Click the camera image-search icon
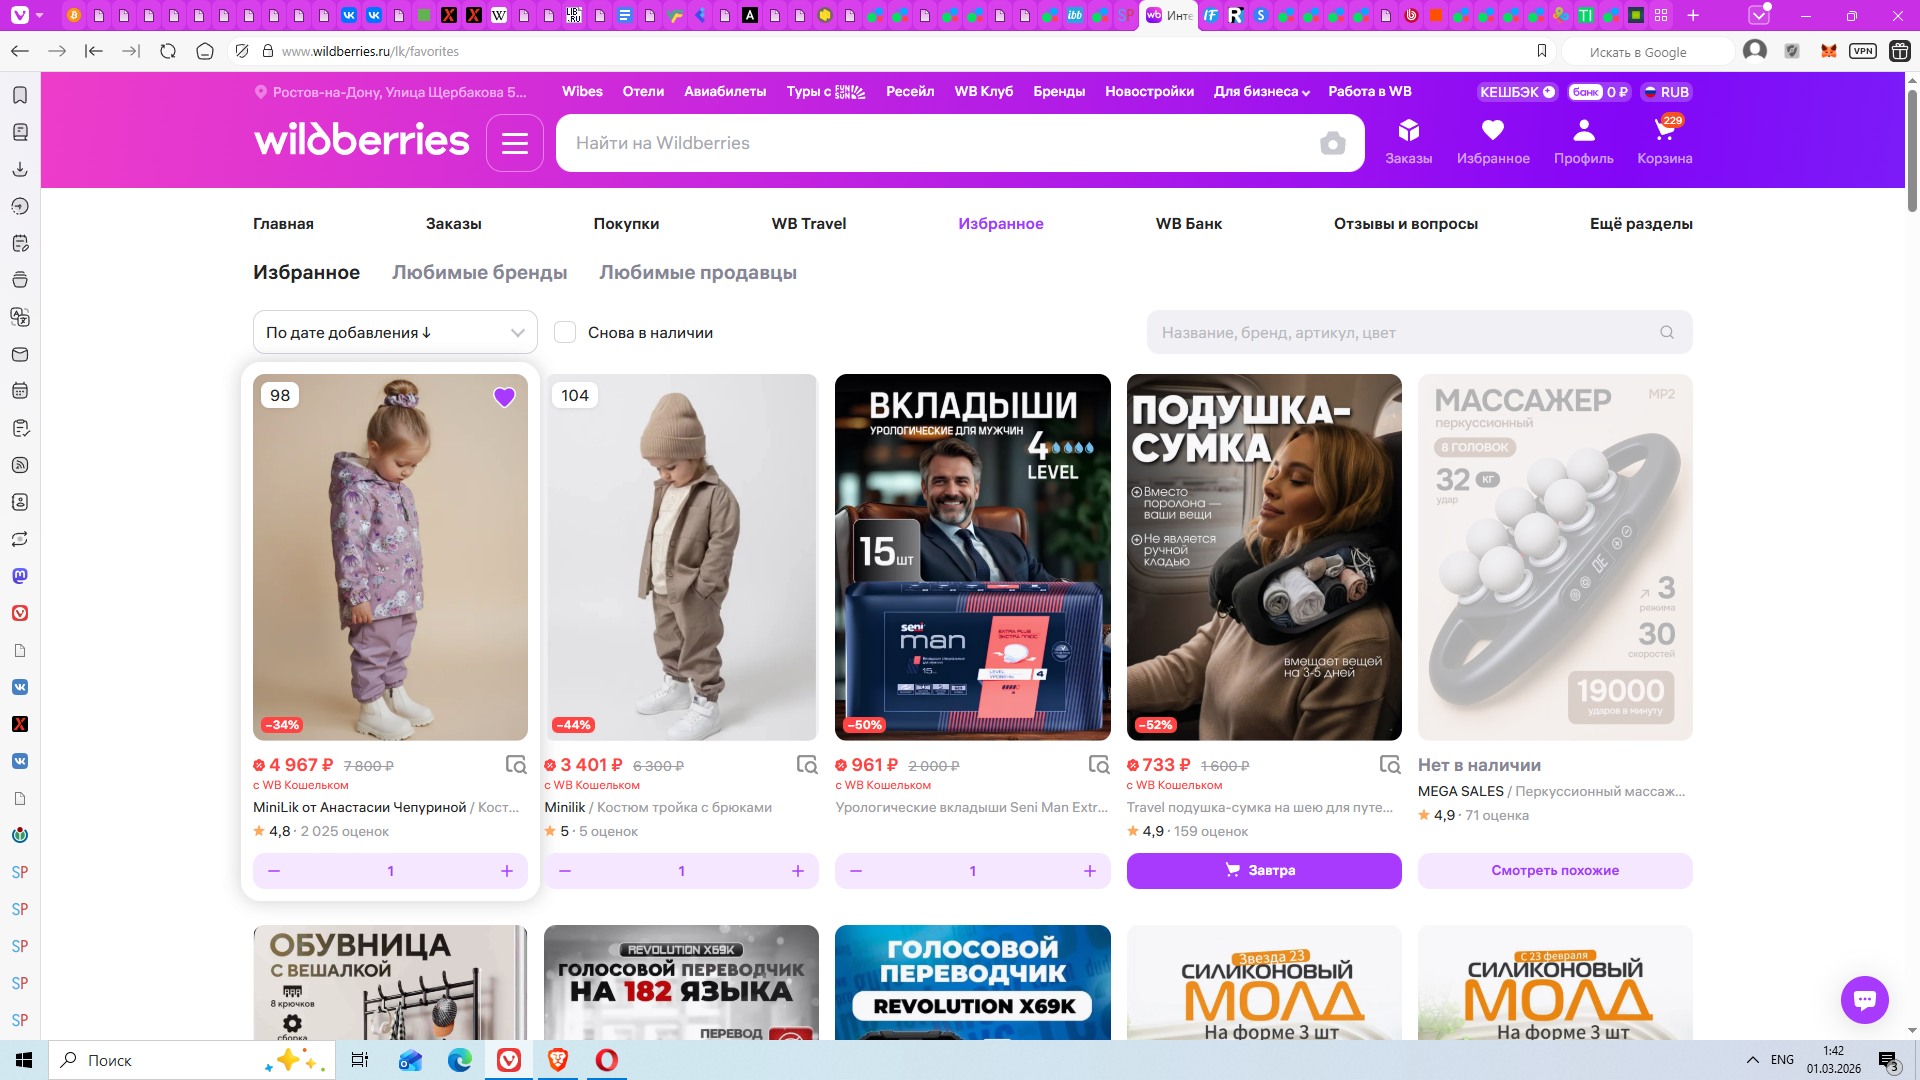The width and height of the screenshot is (1920, 1080). [1332, 144]
